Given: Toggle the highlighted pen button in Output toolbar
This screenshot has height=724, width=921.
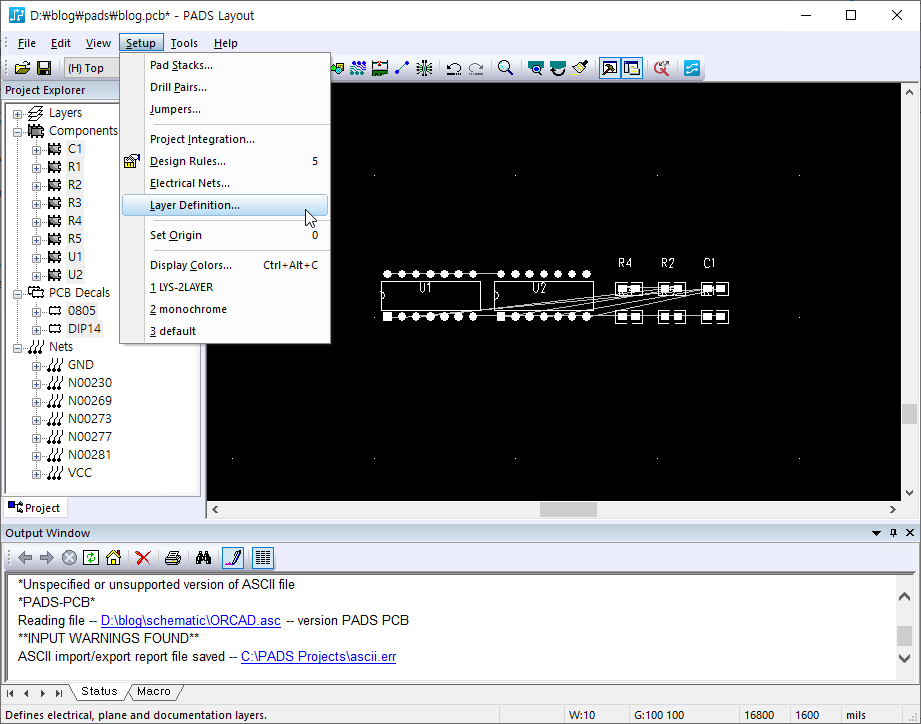Looking at the screenshot, I should pyautogui.click(x=233, y=558).
